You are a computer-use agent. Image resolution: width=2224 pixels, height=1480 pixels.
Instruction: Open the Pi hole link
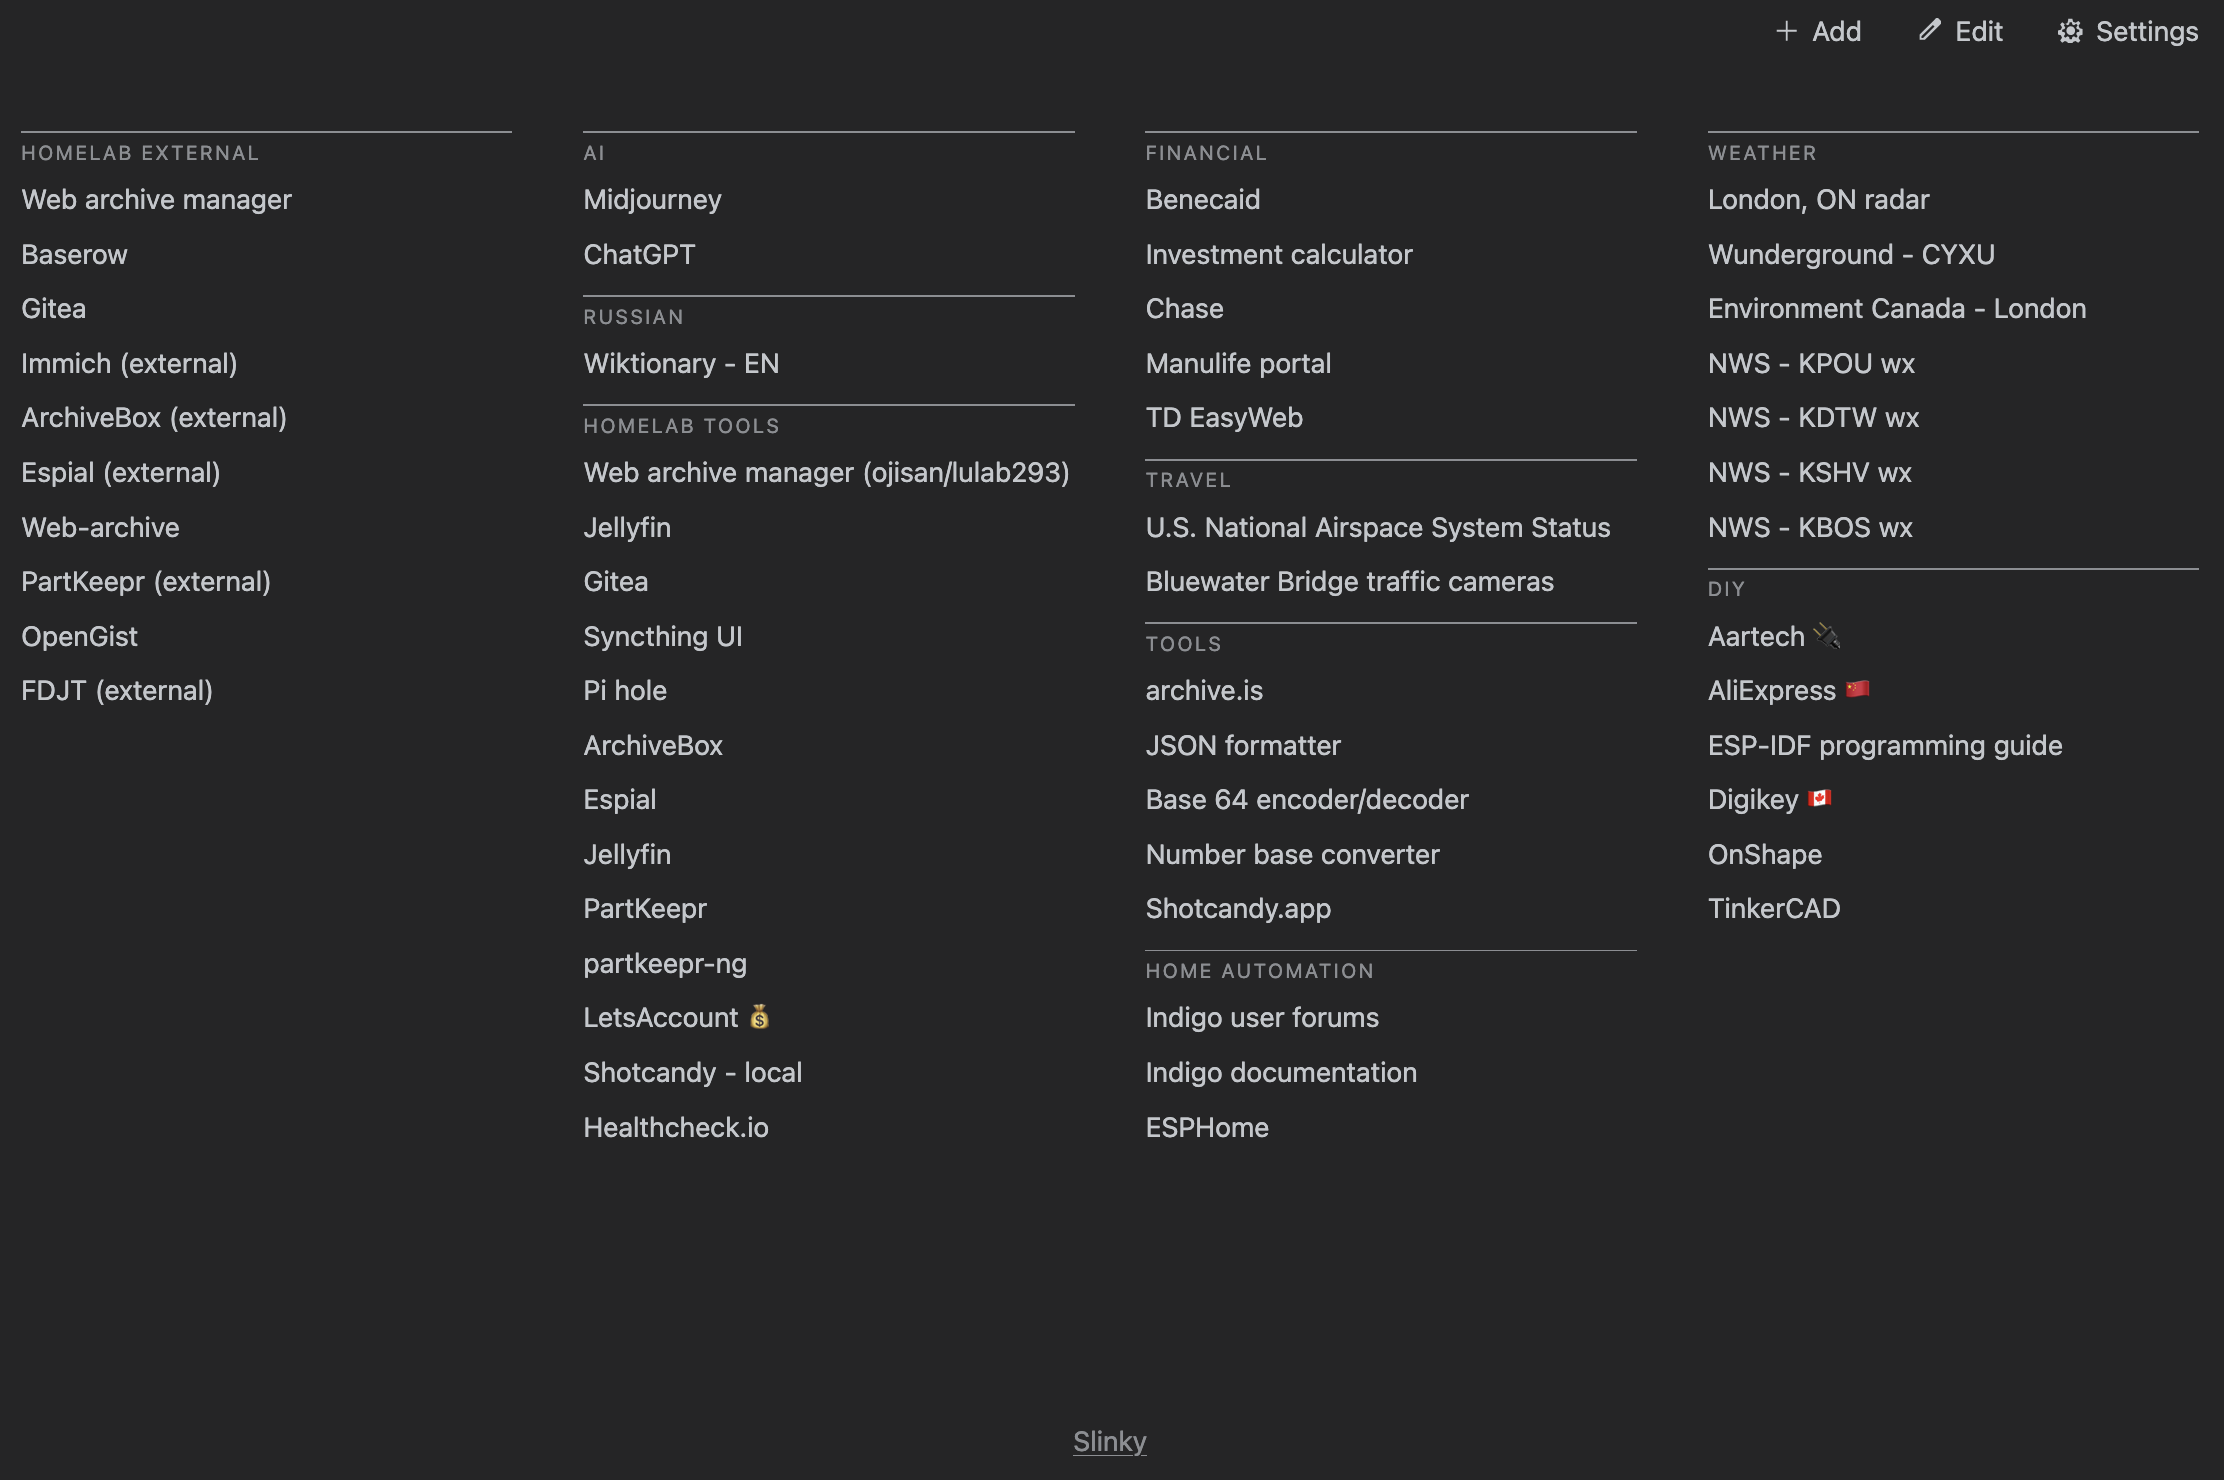625,690
